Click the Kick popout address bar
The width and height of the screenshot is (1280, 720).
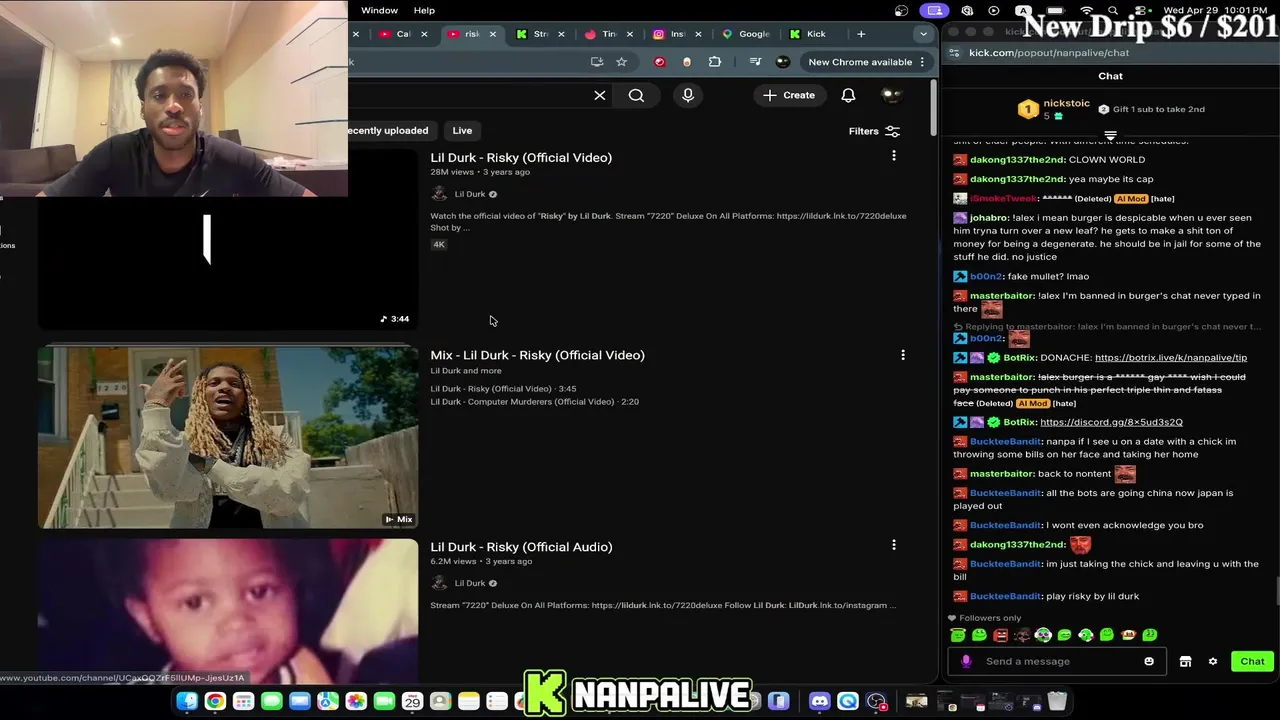[1110, 53]
